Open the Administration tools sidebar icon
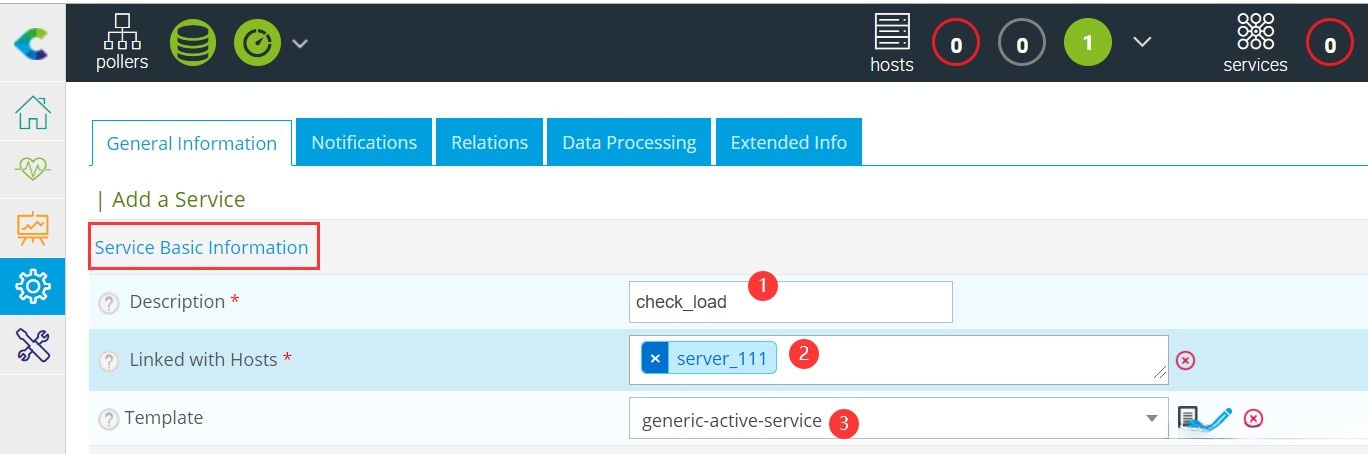The width and height of the screenshot is (1368, 454). click(33, 345)
